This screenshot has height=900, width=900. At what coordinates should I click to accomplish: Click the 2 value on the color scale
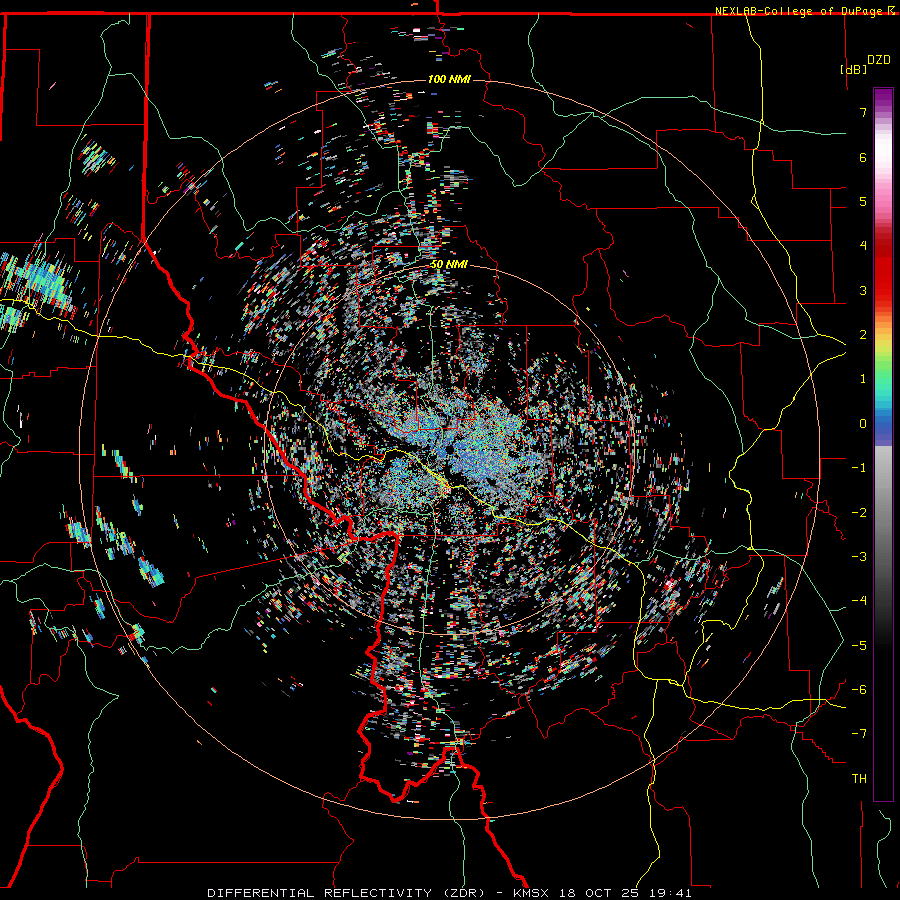[x=863, y=335]
